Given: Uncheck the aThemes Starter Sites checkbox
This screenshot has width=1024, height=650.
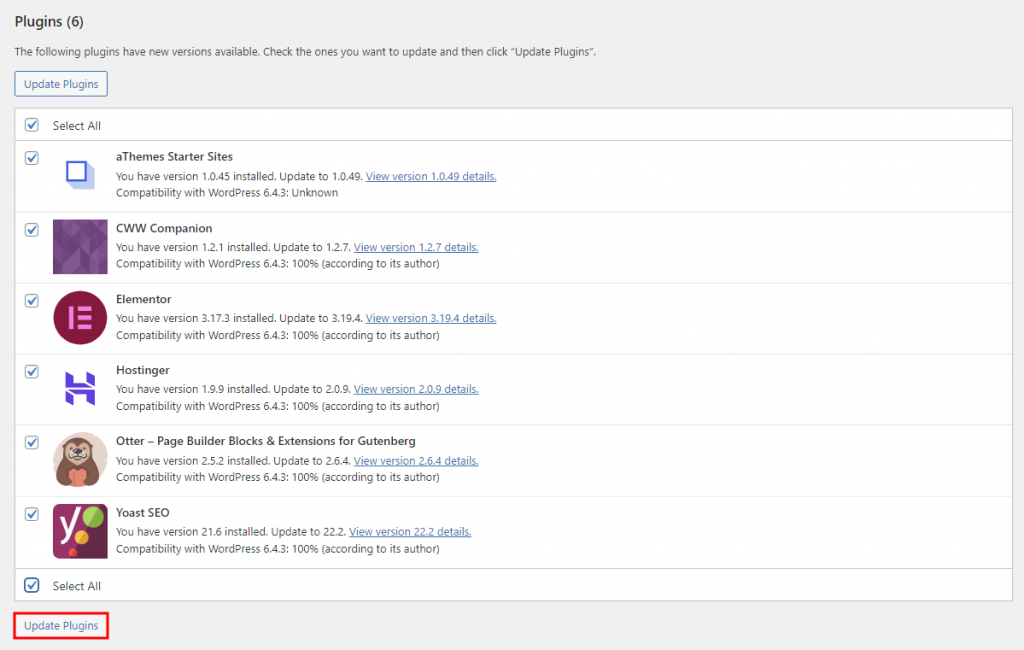Looking at the screenshot, I should point(32,158).
